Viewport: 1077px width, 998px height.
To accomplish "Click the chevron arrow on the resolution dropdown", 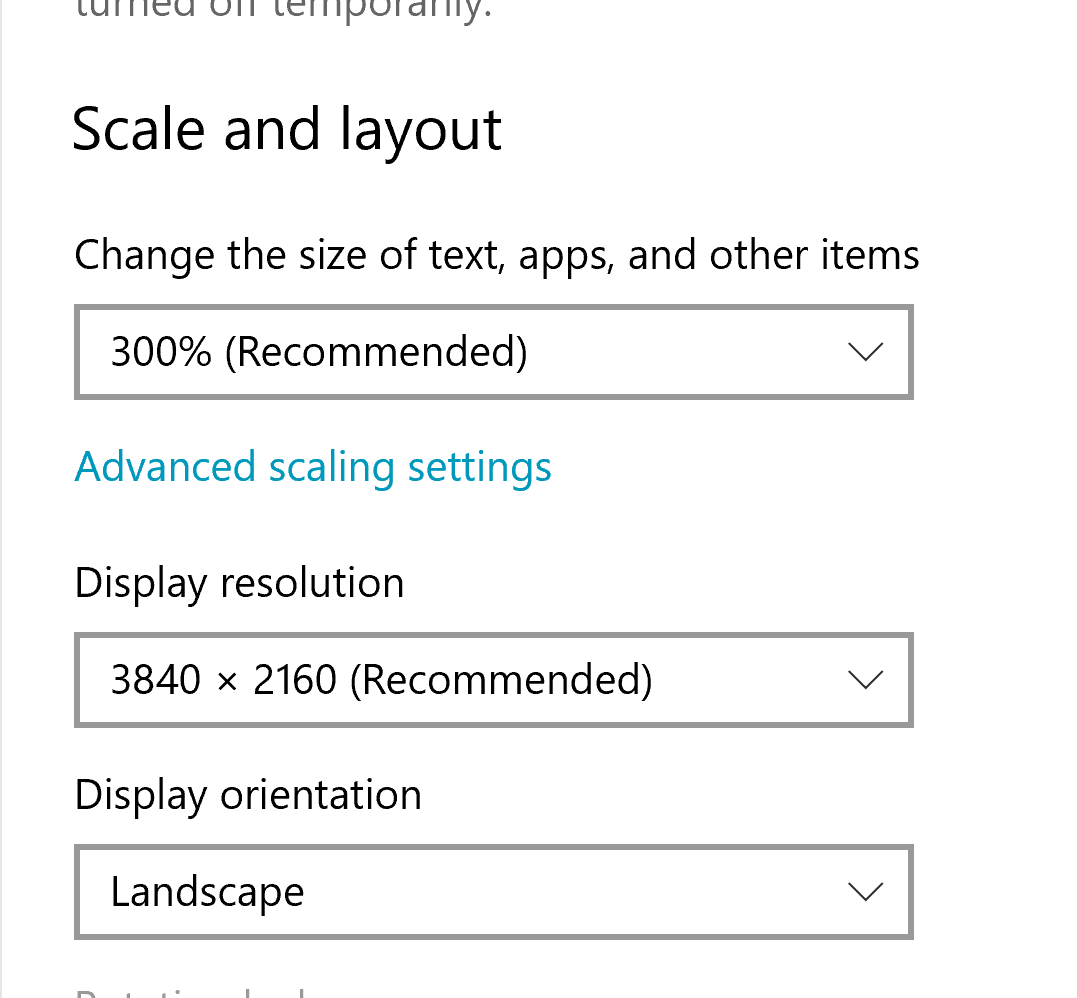I will [865, 680].
